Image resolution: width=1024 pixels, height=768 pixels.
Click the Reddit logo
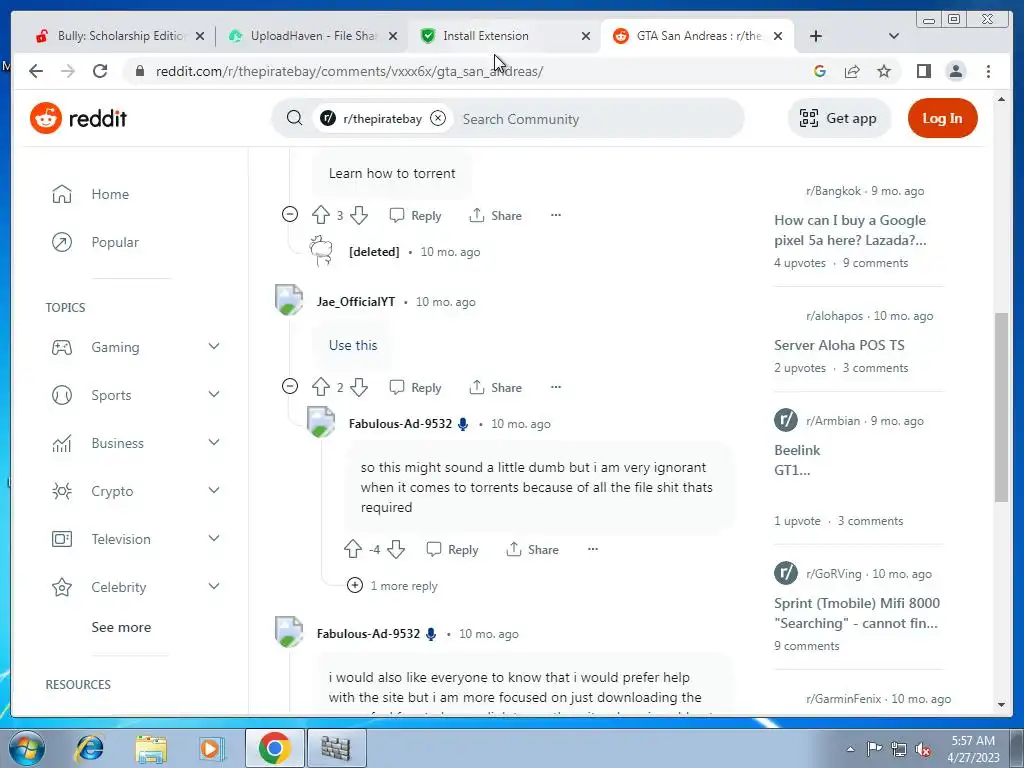pos(78,118)
